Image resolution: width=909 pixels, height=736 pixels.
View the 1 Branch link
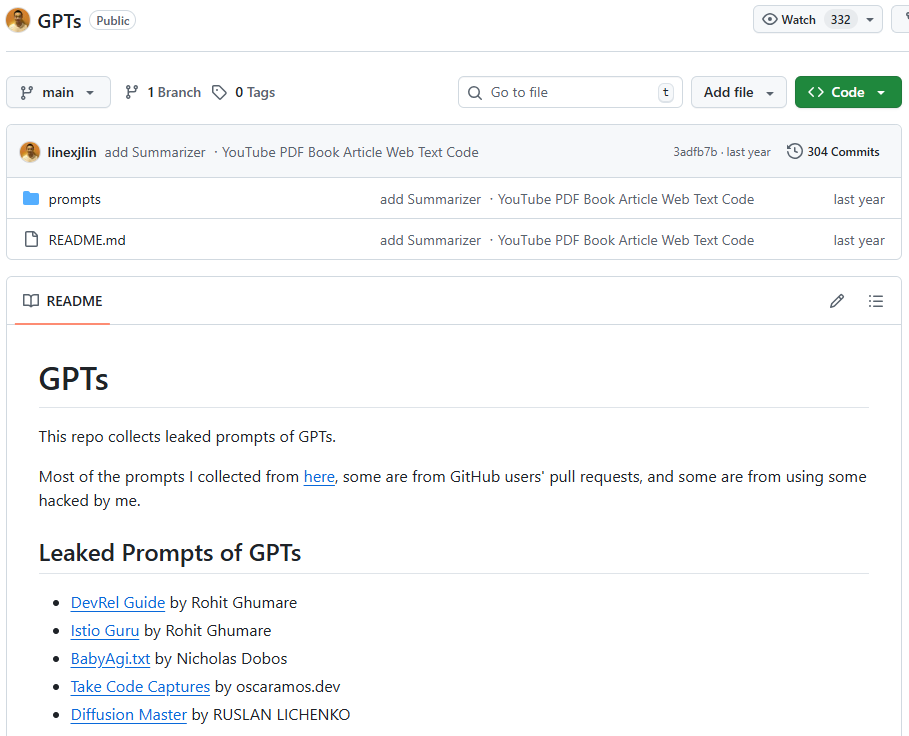(x=163, y=92)
